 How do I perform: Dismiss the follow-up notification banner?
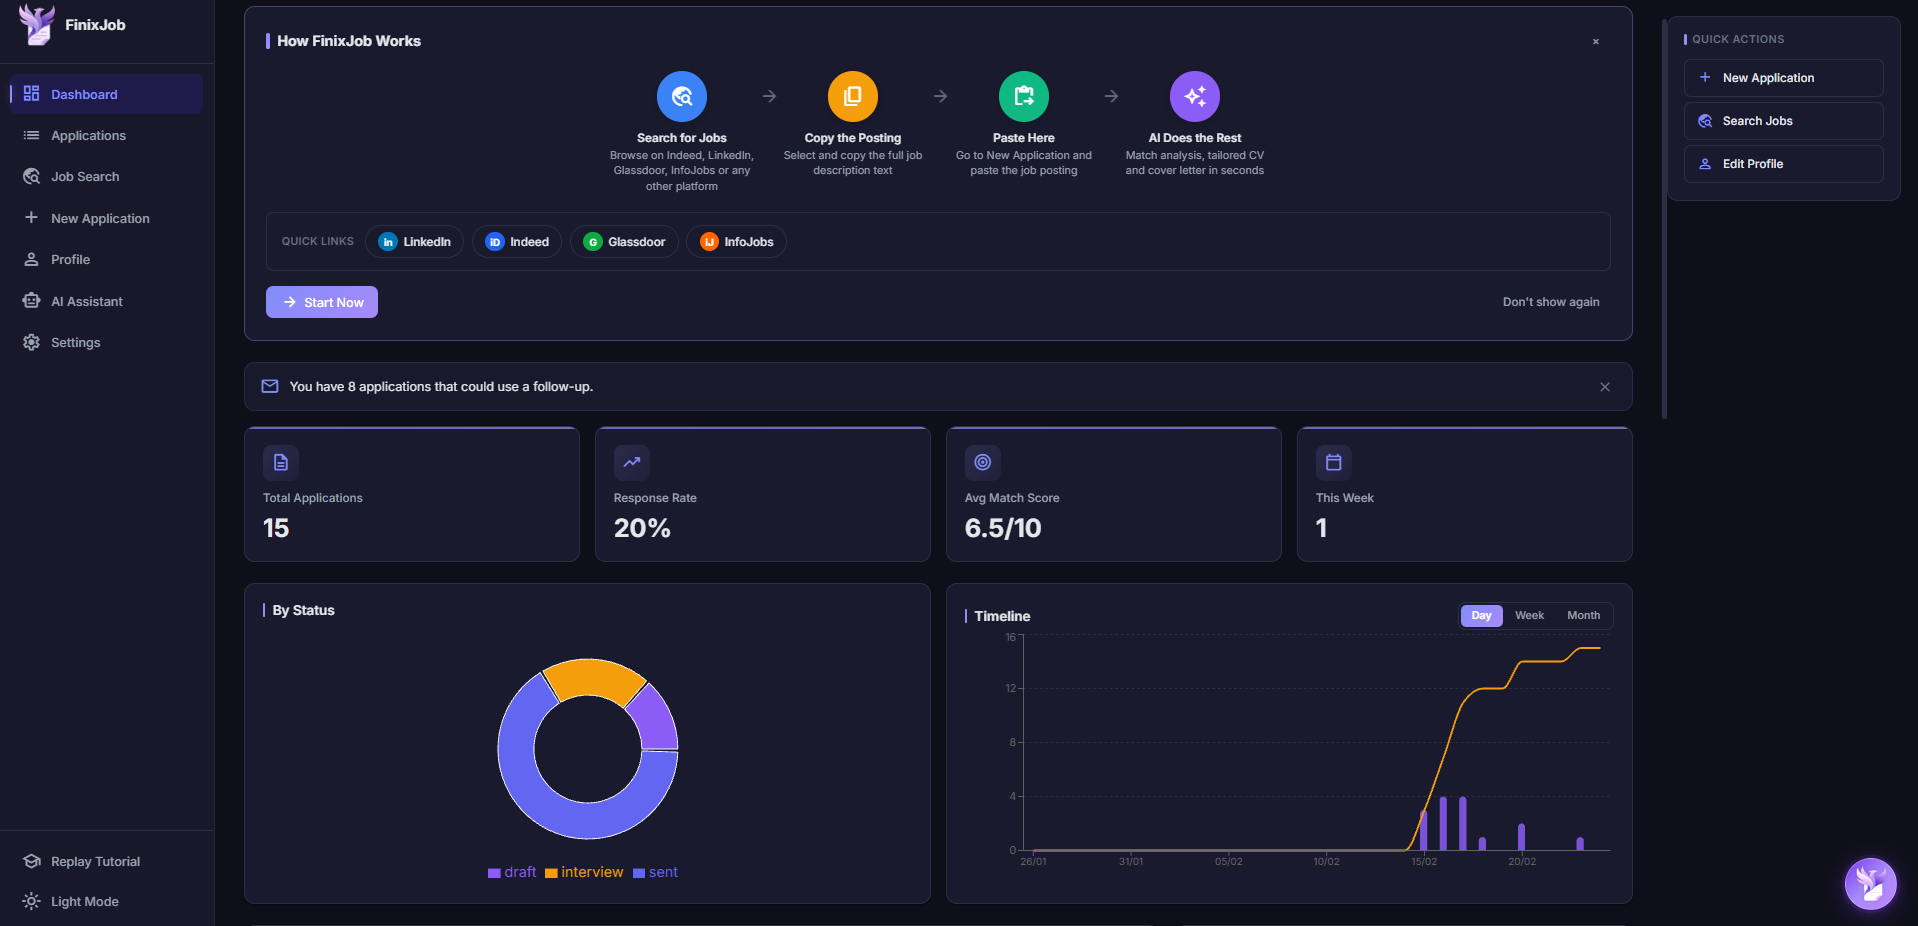1604,386
